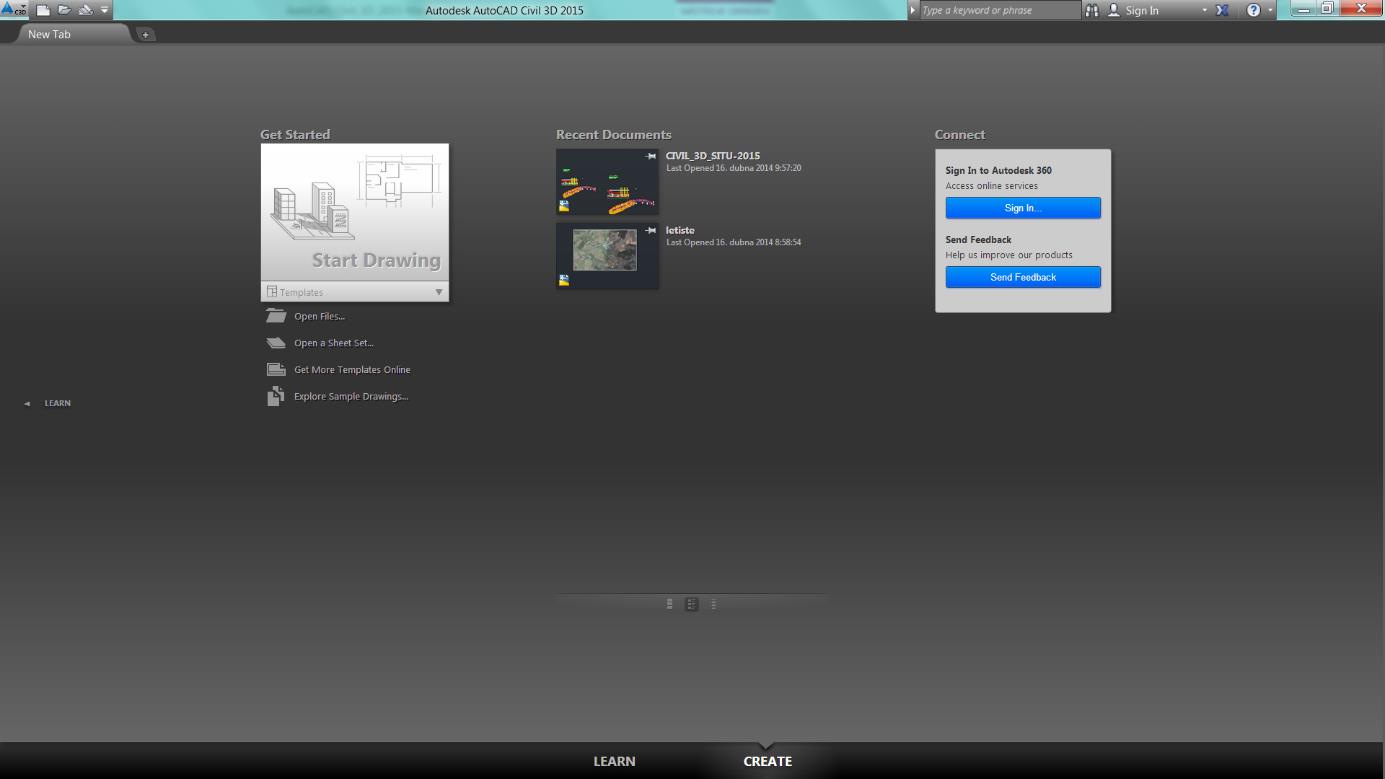Expand the Templates dropdown

[x=438, y=292]
